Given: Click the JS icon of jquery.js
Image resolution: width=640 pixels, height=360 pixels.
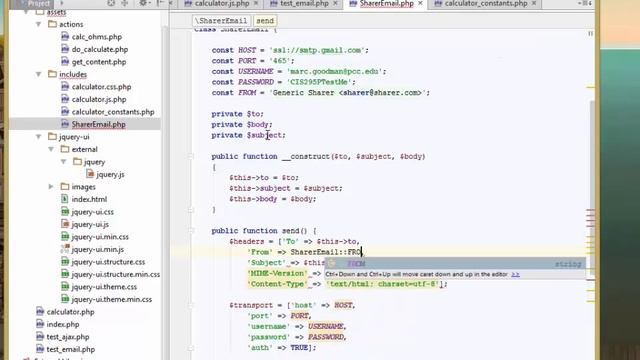Looking at the screenshot, I should (90, 174).
